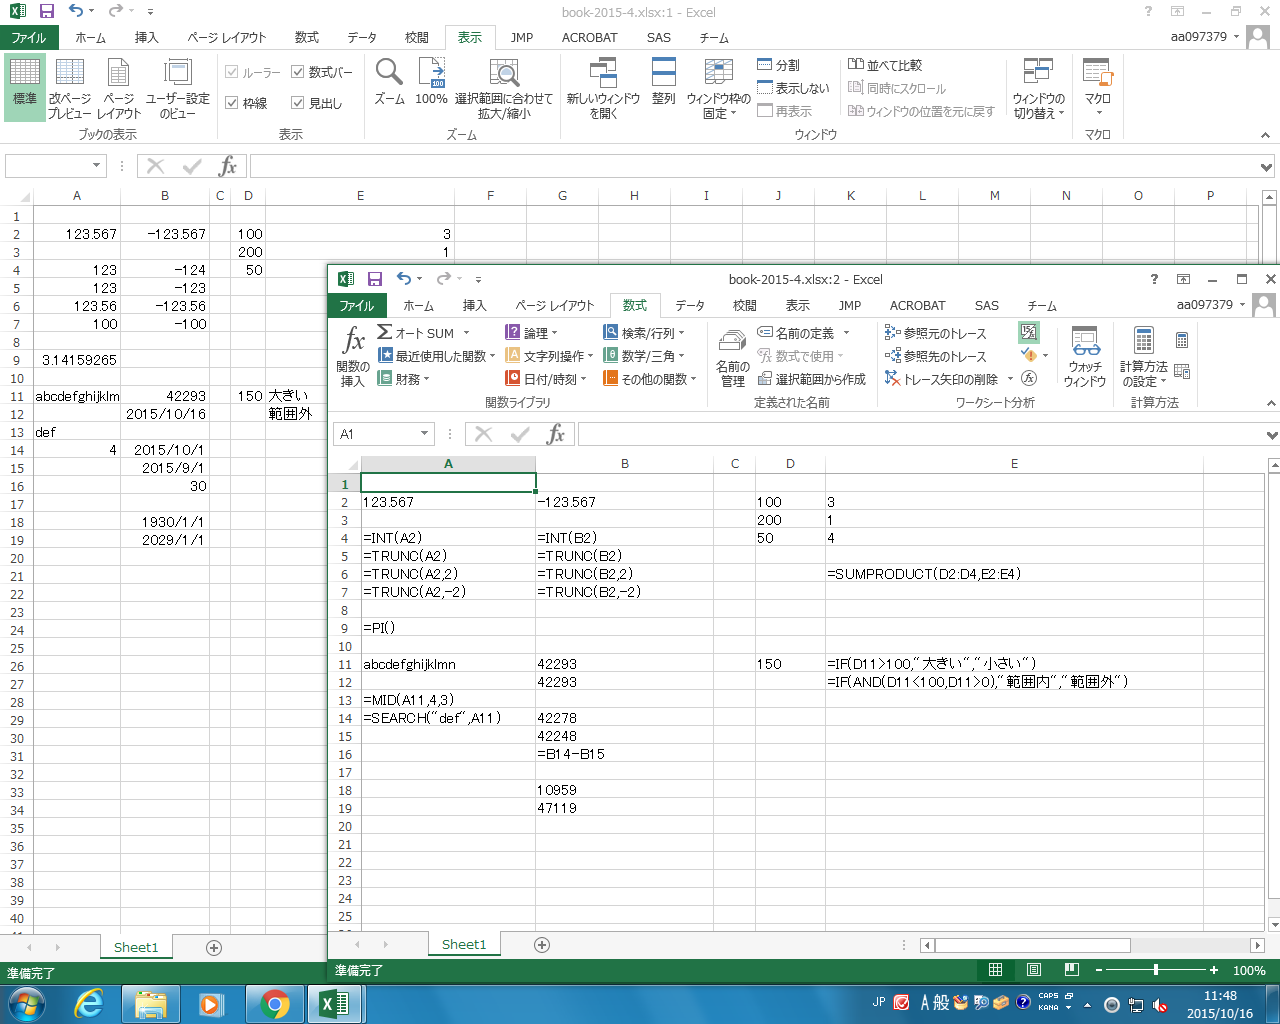The image size is (1280, 1024).
Task: Toggle the Gridlines (枠線) checkbox
Action: [232, 103]
